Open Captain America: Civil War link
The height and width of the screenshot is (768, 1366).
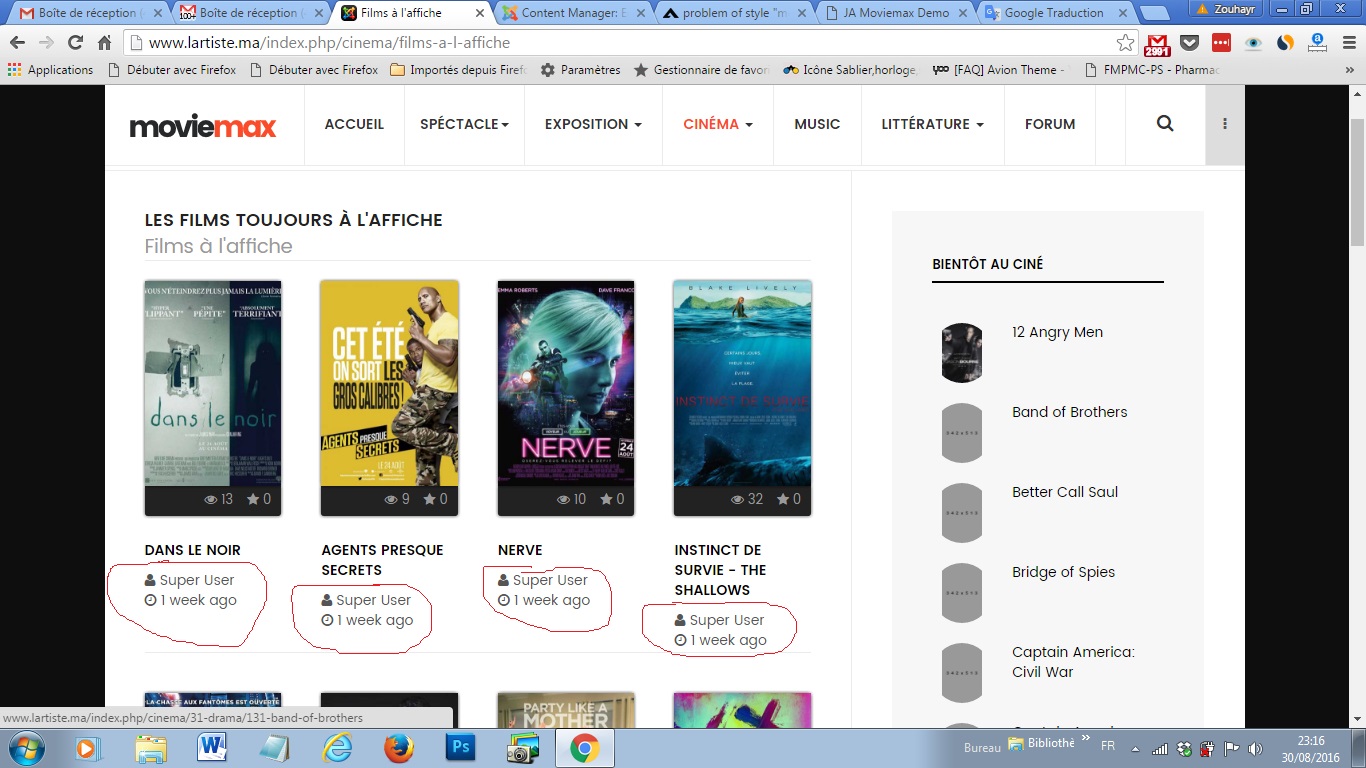pyautogui.click(x=1073, y=662)
